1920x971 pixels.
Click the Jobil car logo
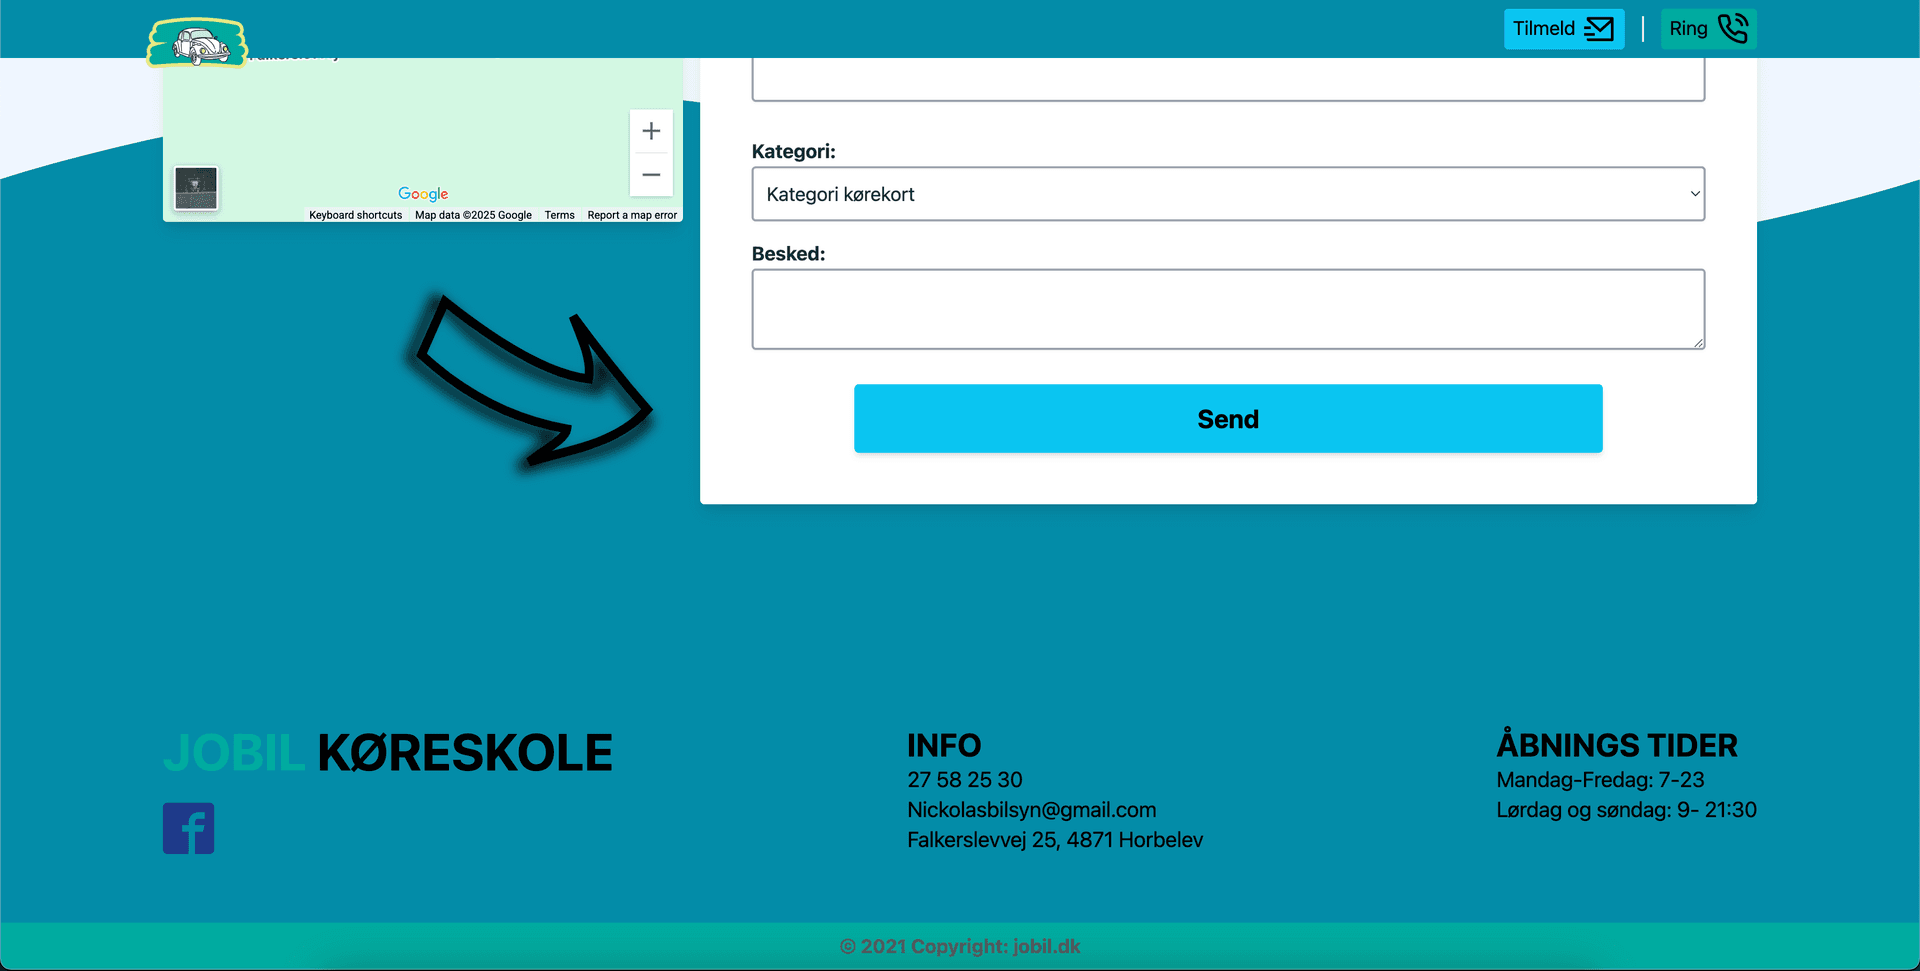point(196,42)
